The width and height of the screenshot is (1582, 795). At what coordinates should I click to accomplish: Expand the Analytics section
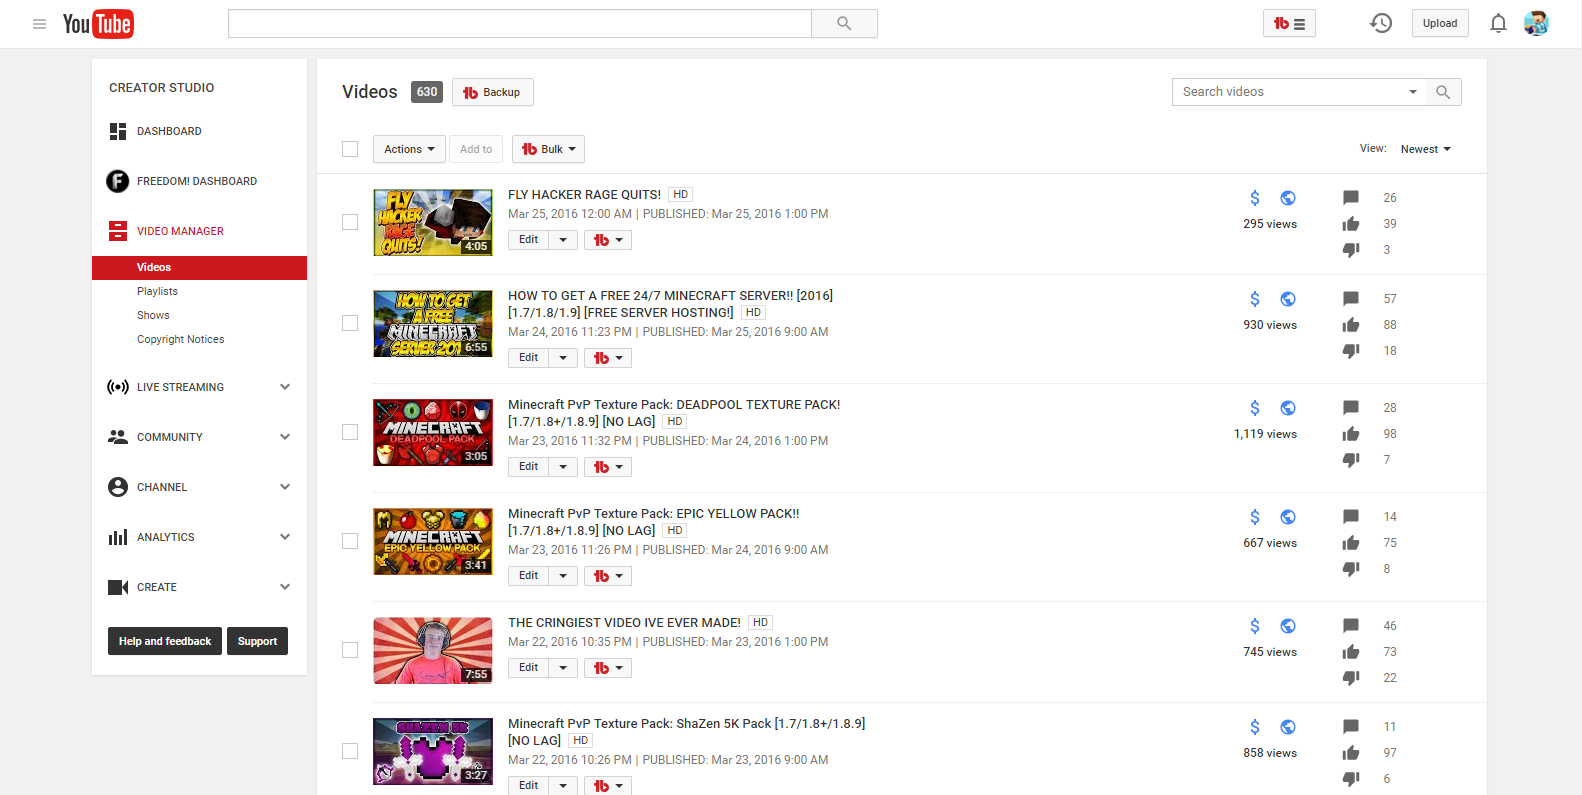(x=285, y=537)
